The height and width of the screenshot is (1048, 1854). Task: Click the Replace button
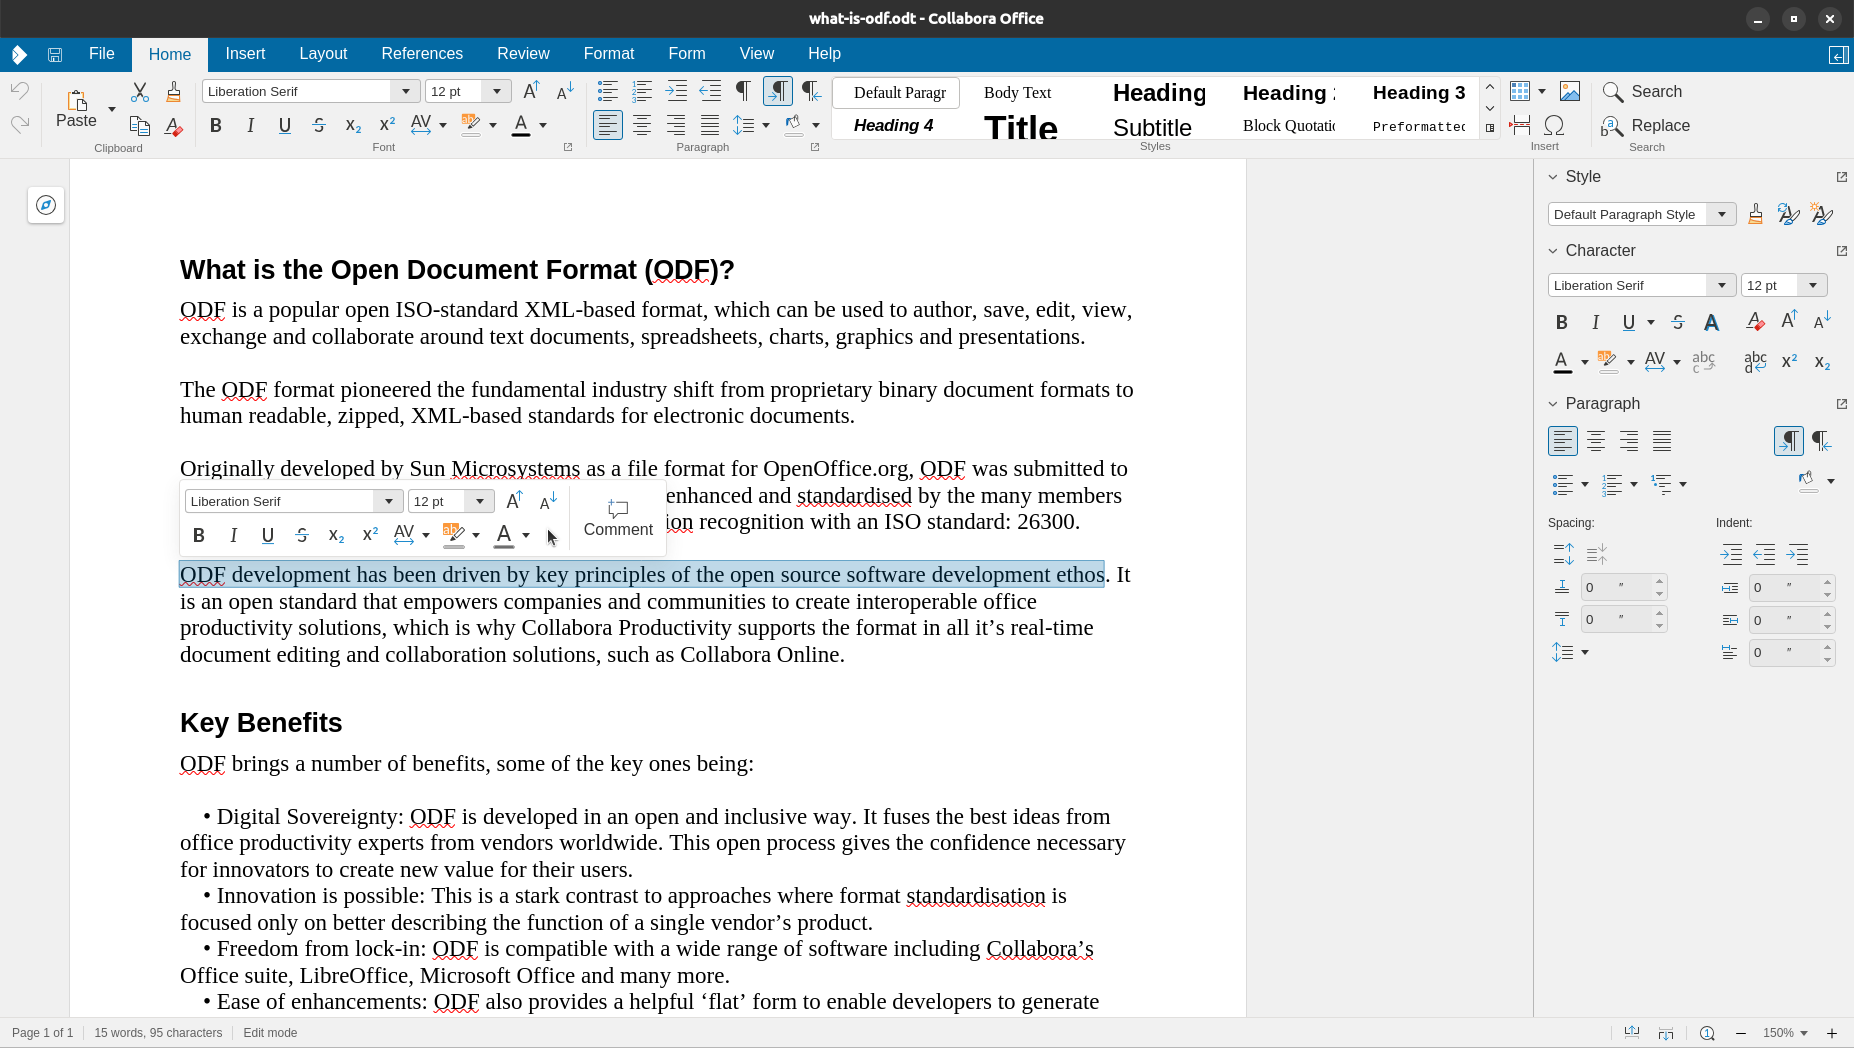(x=1646, y=125)
